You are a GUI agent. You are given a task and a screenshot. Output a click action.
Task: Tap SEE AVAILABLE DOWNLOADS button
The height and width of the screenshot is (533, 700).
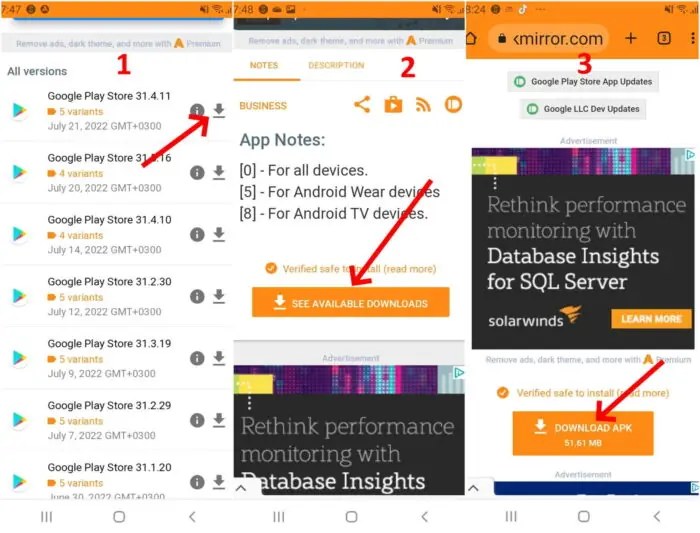[x=350, y=302]
